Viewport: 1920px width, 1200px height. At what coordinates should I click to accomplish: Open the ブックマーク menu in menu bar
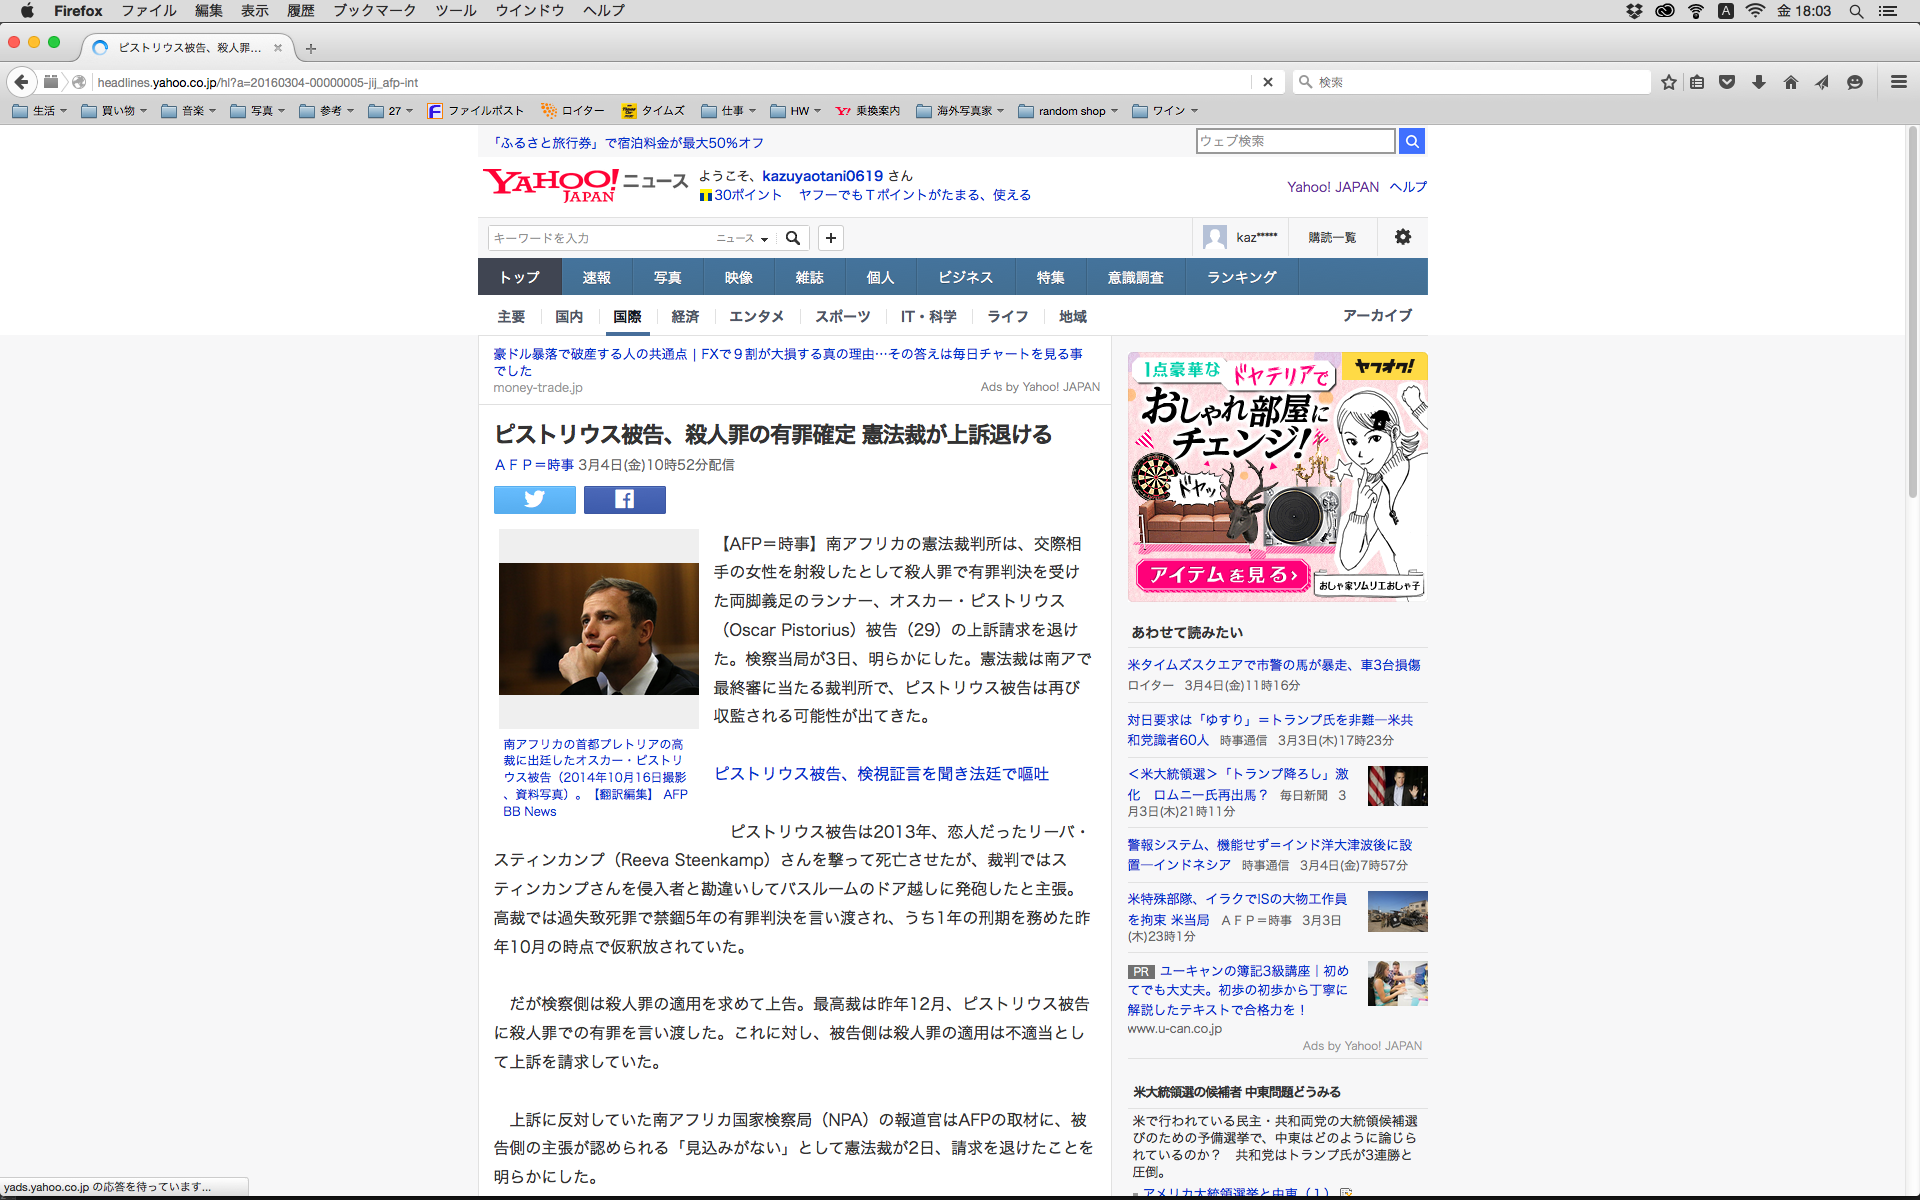coord(374,11)
